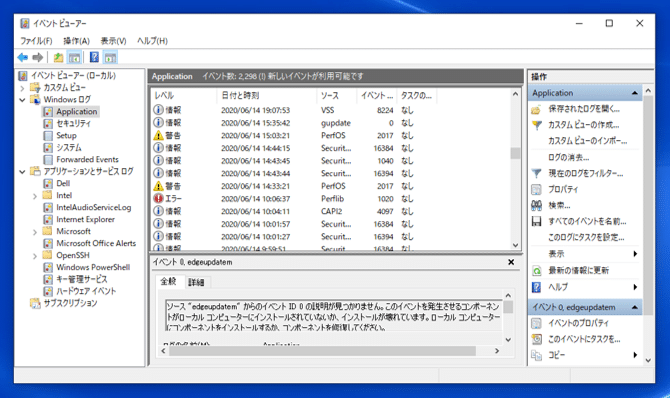Open the 表示 submenu in actions
This screenshot has width=670, height=398.
coord(585,254)
